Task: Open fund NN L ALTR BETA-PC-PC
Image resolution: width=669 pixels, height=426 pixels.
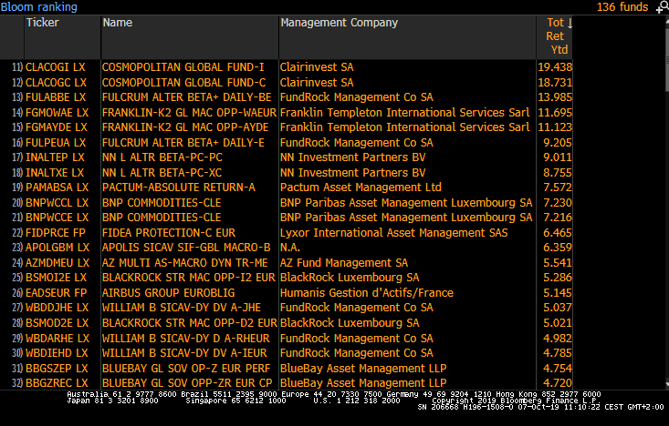Action: click(162, 158)
